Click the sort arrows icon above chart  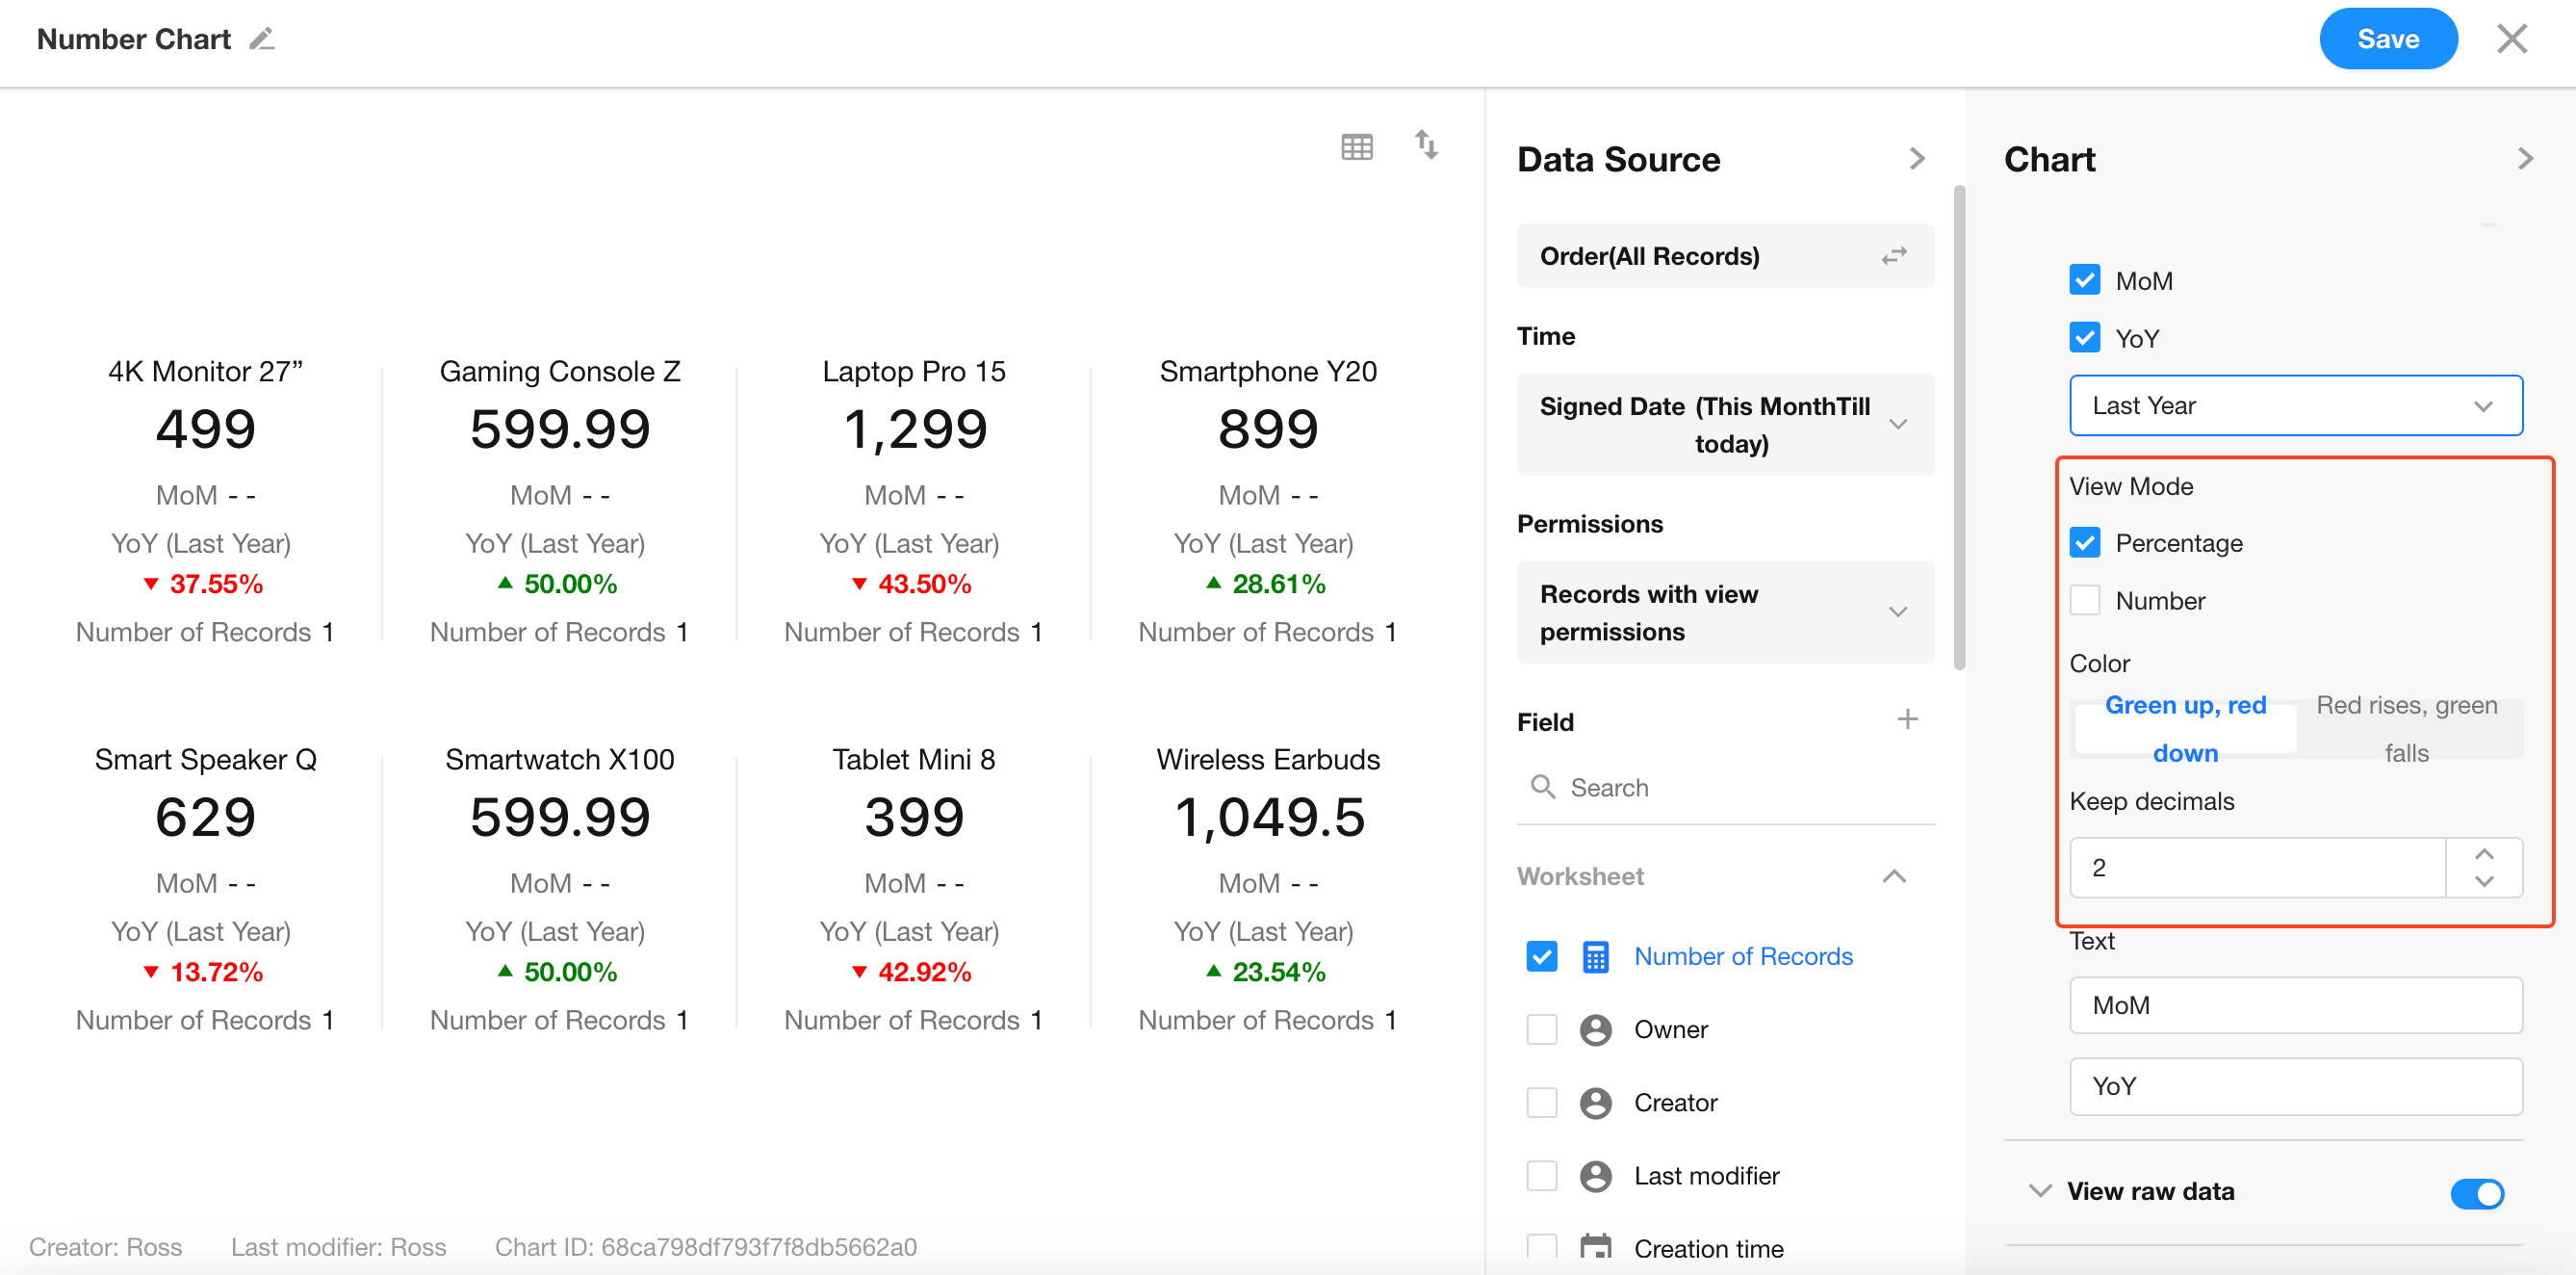(1426, 145)
